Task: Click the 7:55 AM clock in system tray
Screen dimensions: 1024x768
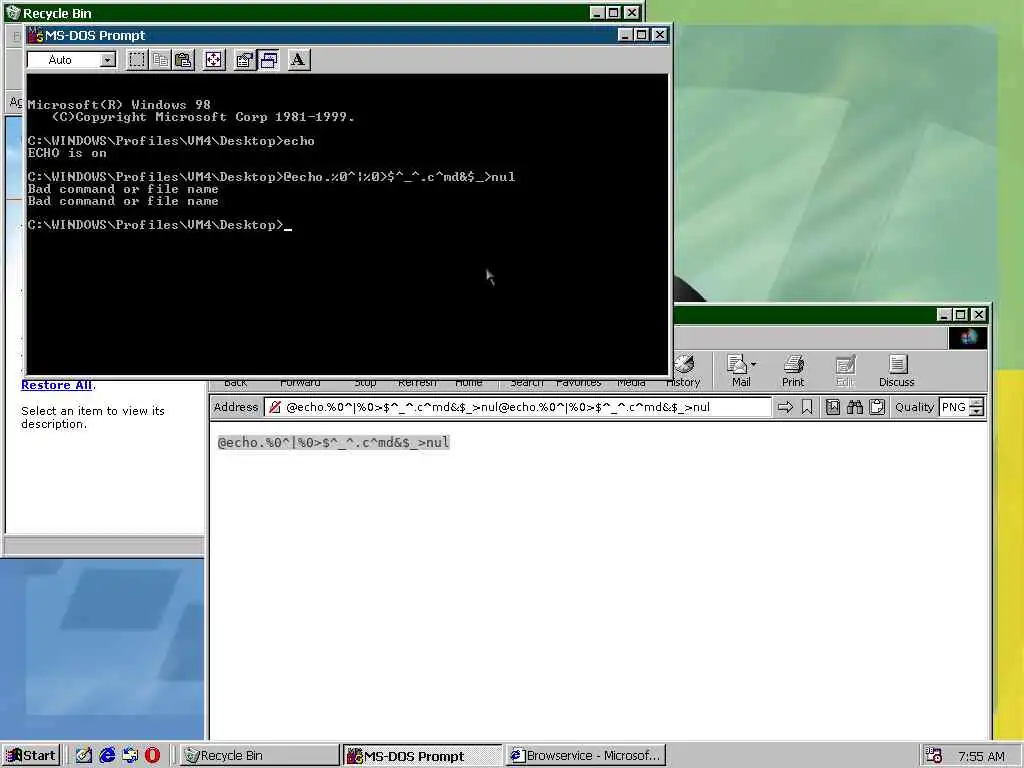Action: tap(981, 756)
